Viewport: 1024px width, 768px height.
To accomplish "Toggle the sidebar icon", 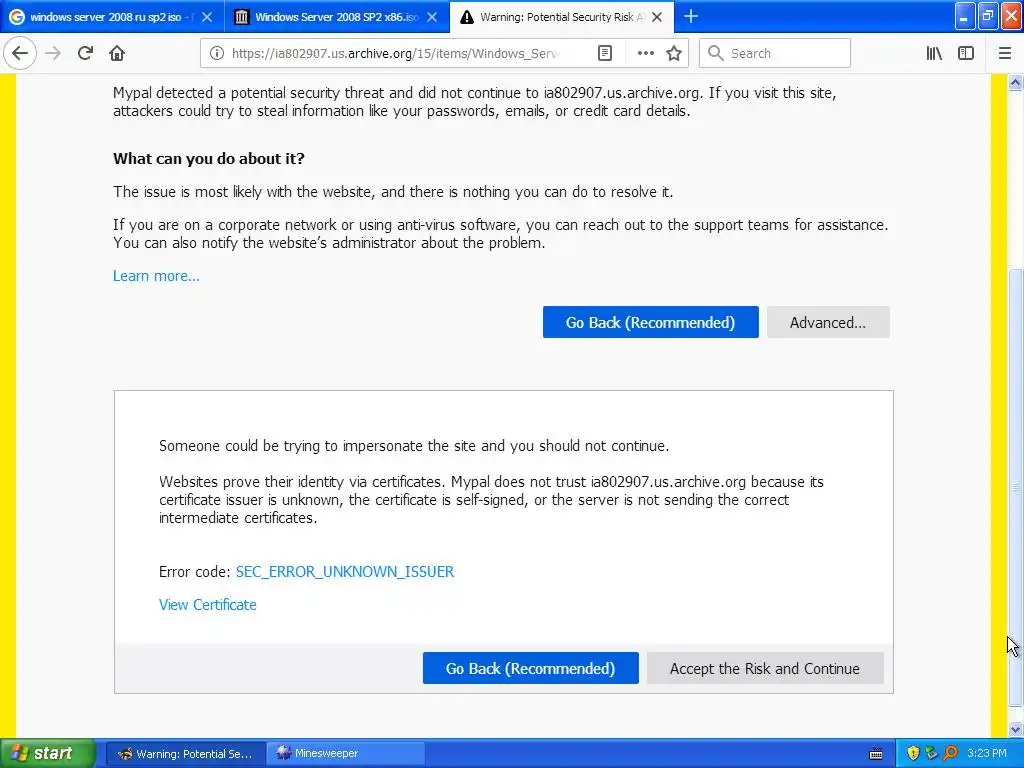I will [966, 53].
